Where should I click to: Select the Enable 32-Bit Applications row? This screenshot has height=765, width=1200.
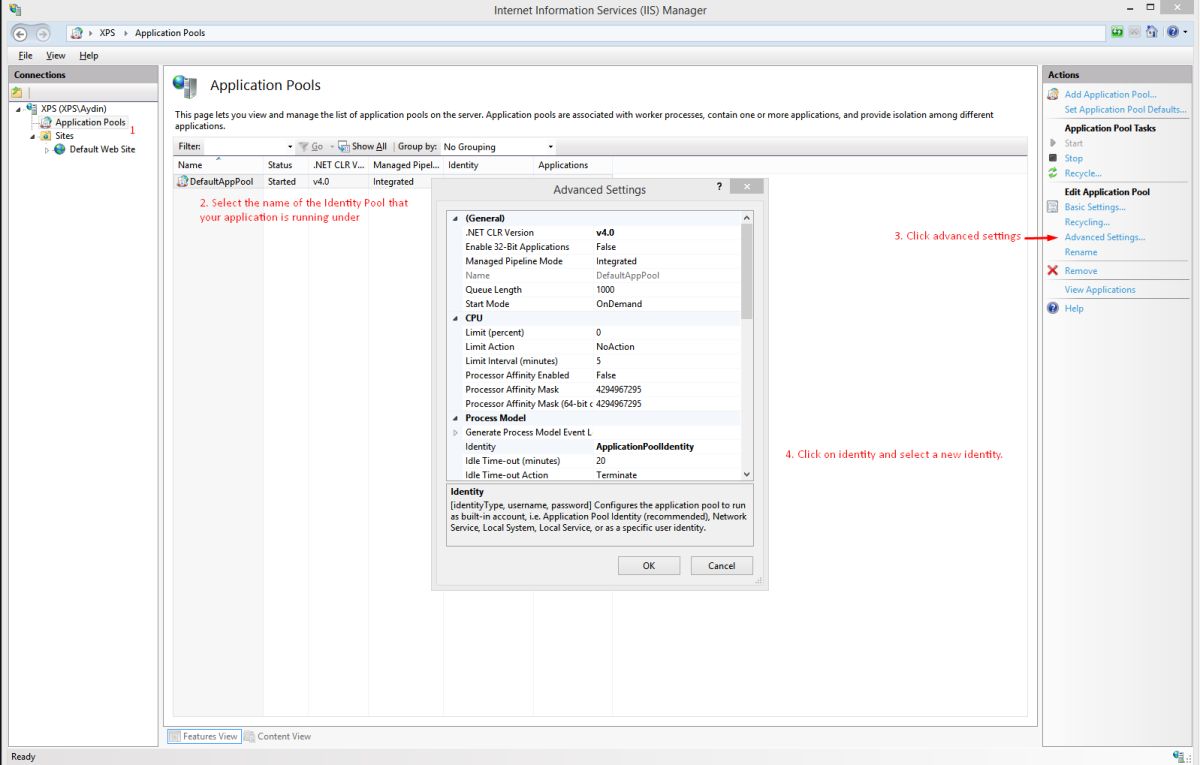pyautogui.click(x=596, y=246)
